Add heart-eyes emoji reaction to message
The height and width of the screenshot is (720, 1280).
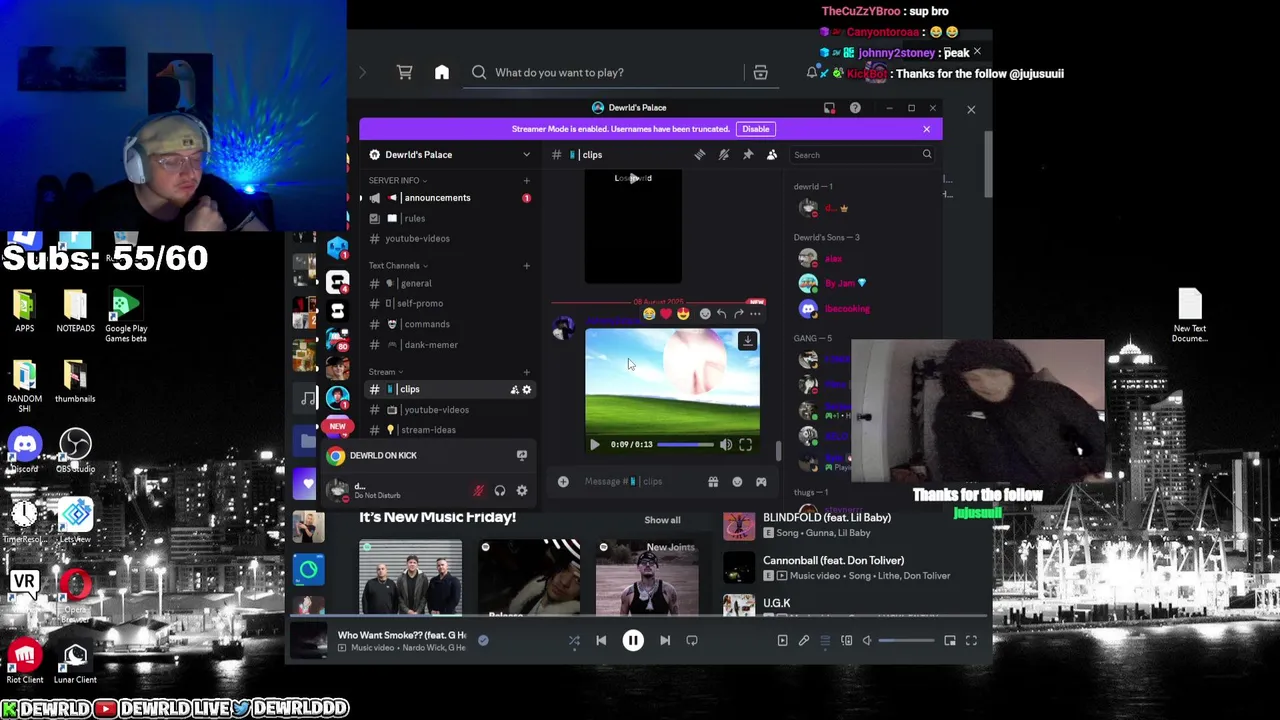[x=683, y=314]
